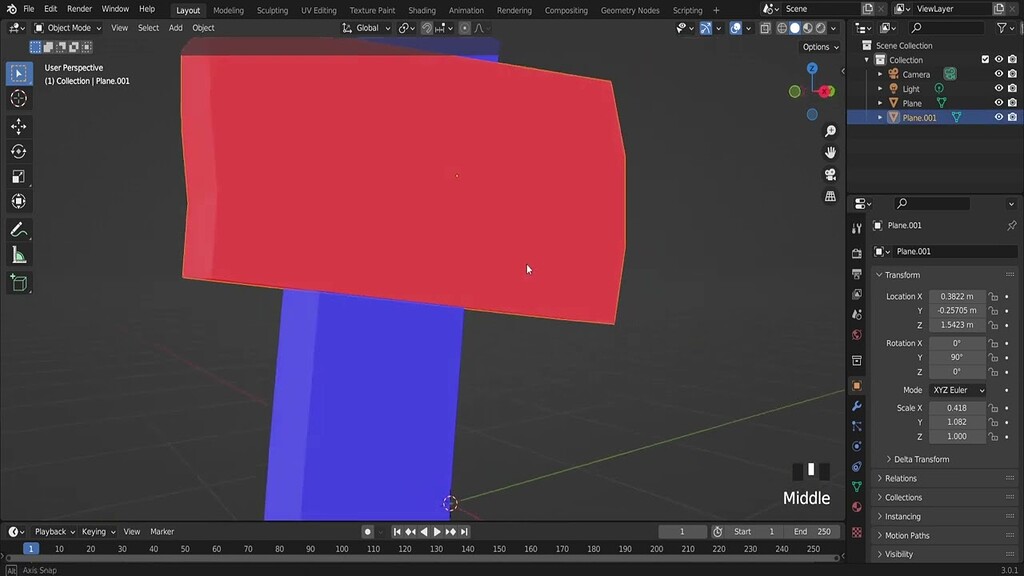Click the Options button in the viewport header
The width and height of the screenshot is (1024, 576).
coord(817,46)
